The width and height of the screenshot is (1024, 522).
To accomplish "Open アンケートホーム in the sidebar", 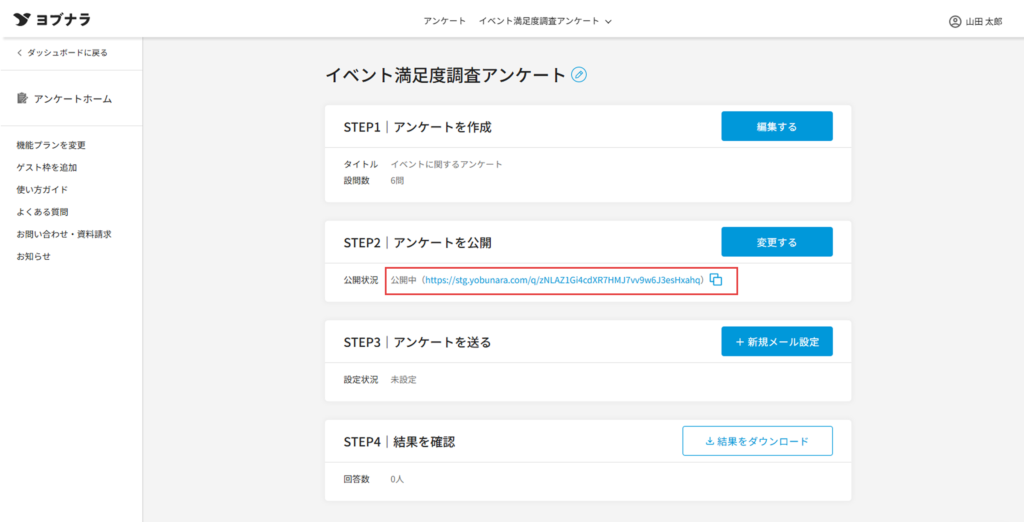I will pos(72,99).
